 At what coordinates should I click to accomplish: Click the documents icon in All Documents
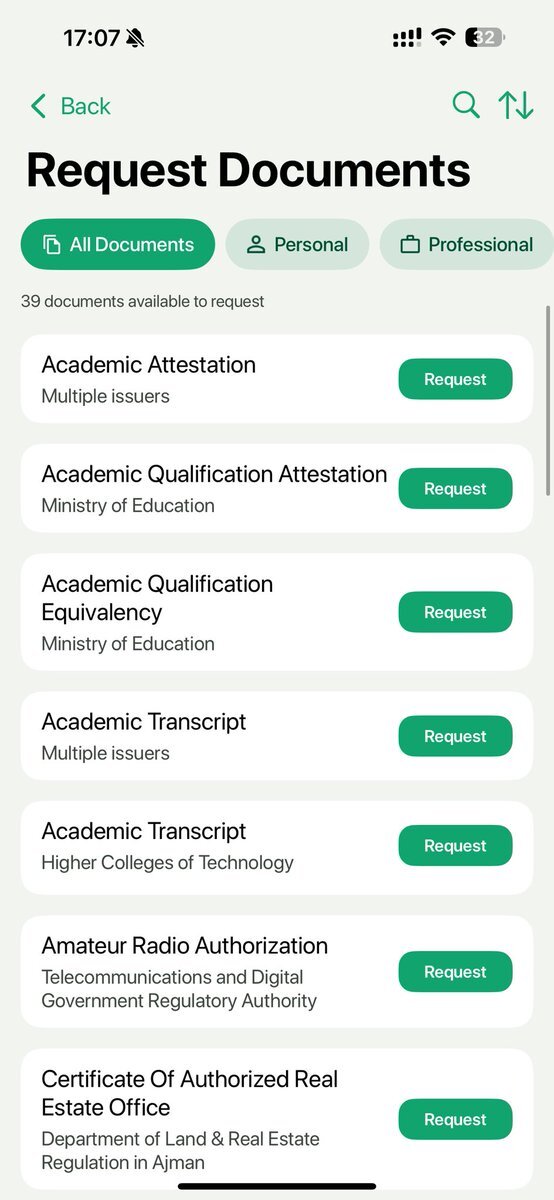52,245
